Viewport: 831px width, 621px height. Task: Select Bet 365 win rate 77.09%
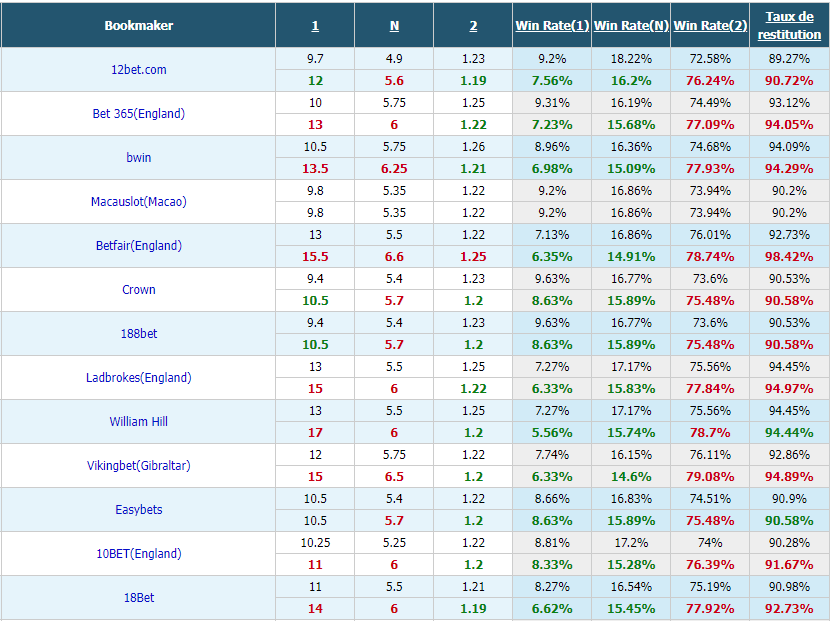click(x=710, y=125)
